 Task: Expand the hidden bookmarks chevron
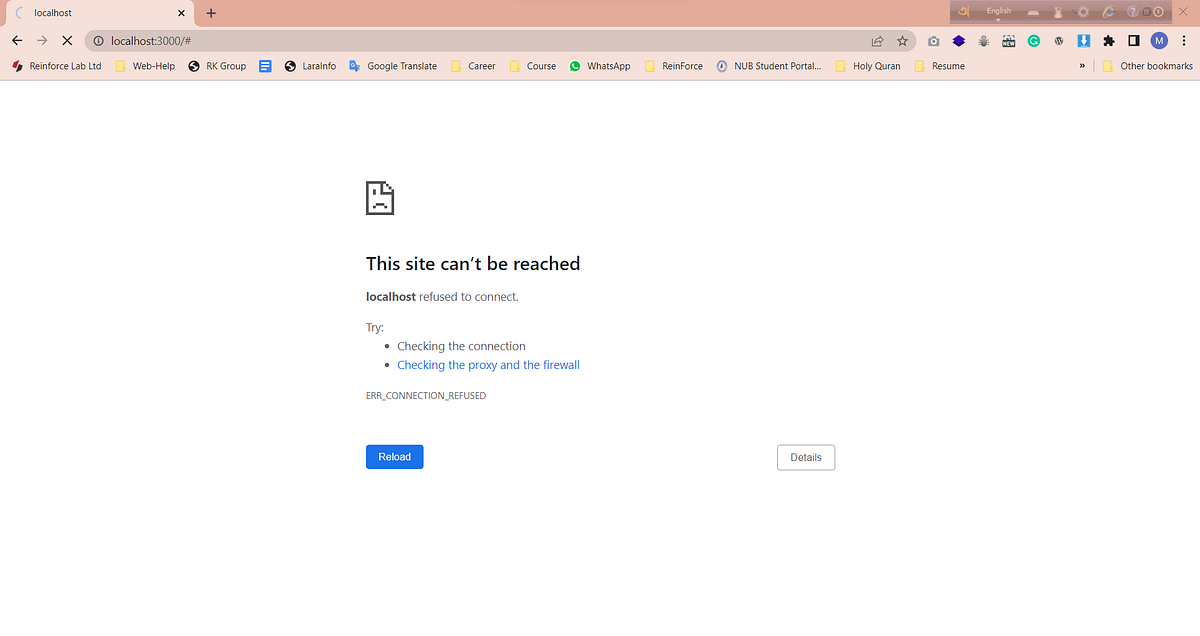[1081, 65]
